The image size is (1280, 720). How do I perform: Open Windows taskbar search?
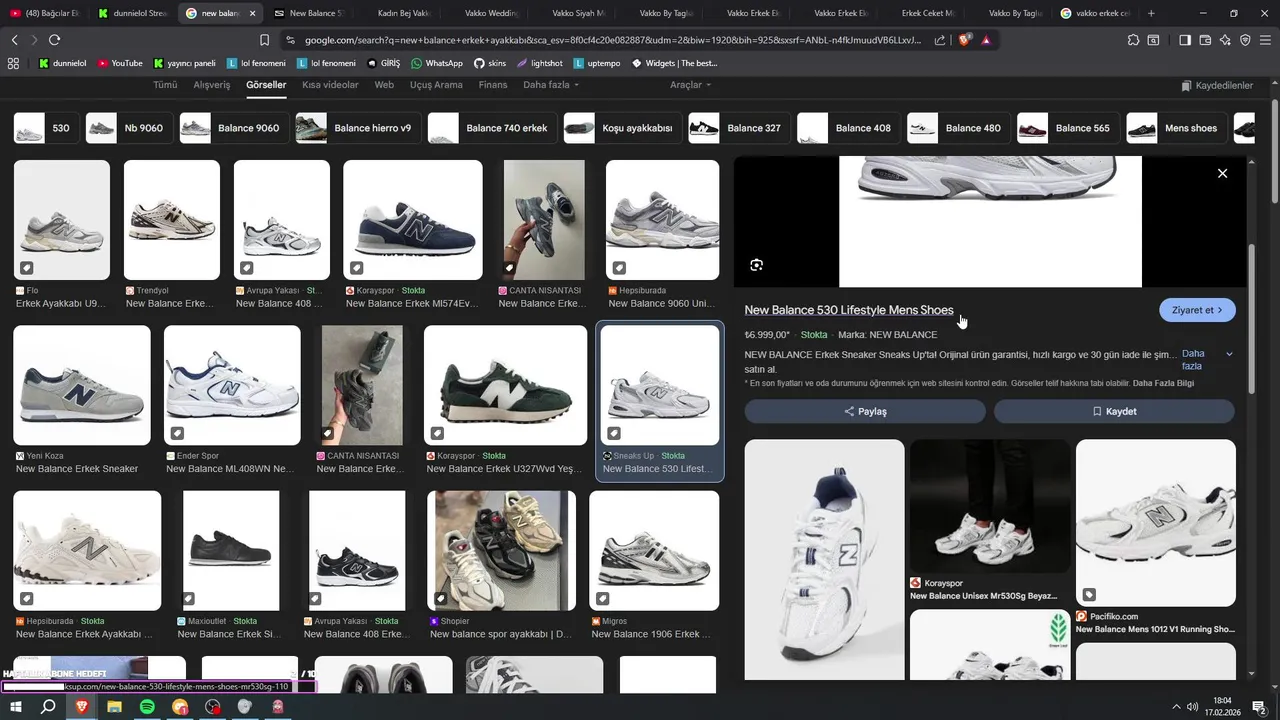point(48,707)
